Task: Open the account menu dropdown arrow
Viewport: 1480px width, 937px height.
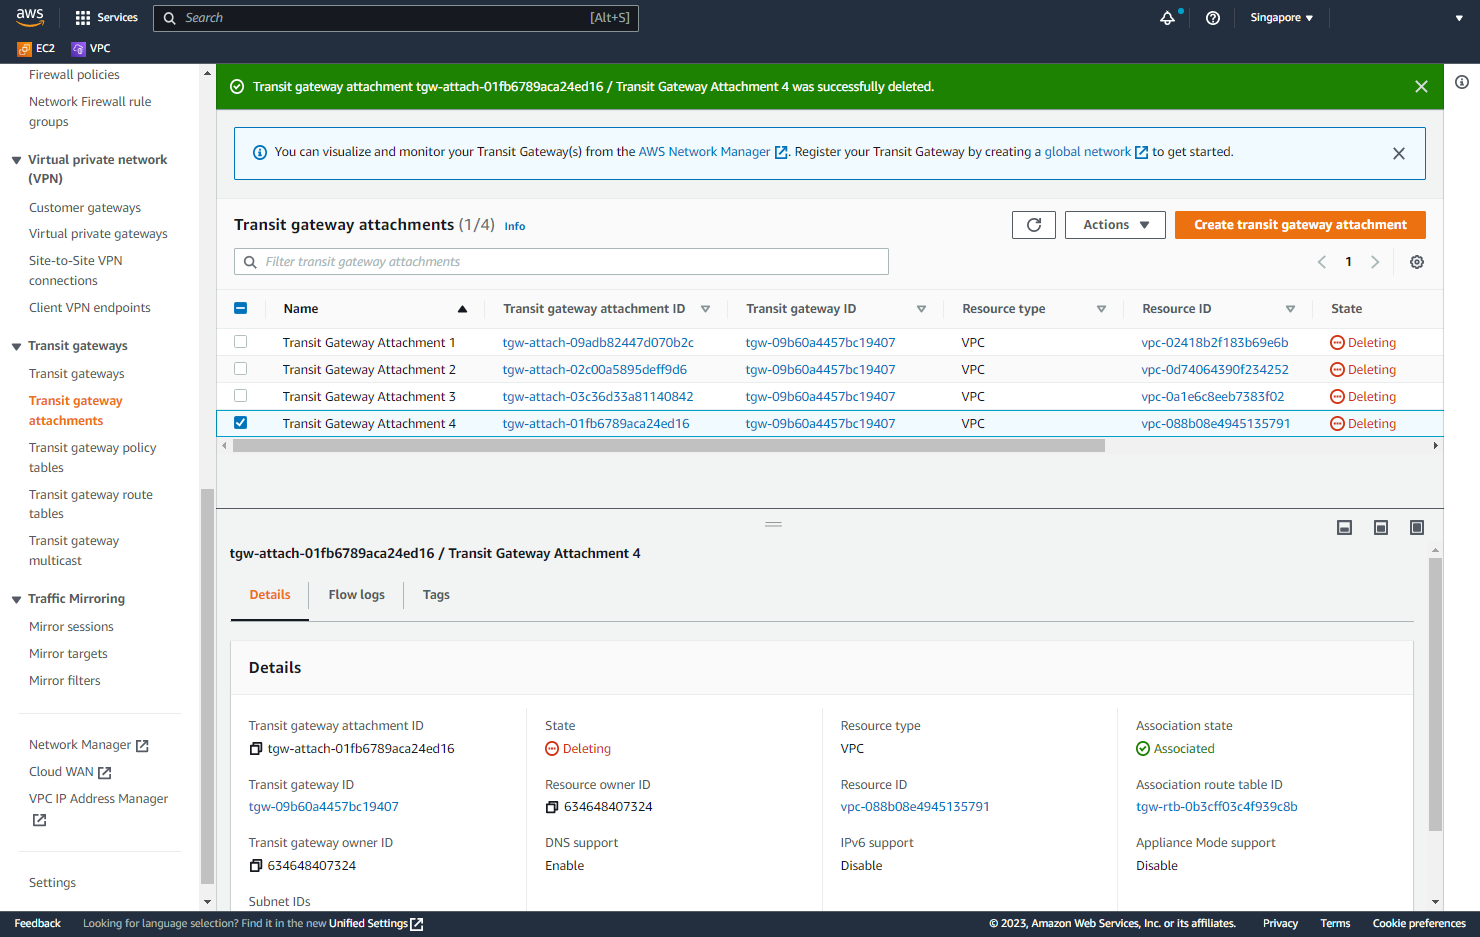Action: 1459,18
